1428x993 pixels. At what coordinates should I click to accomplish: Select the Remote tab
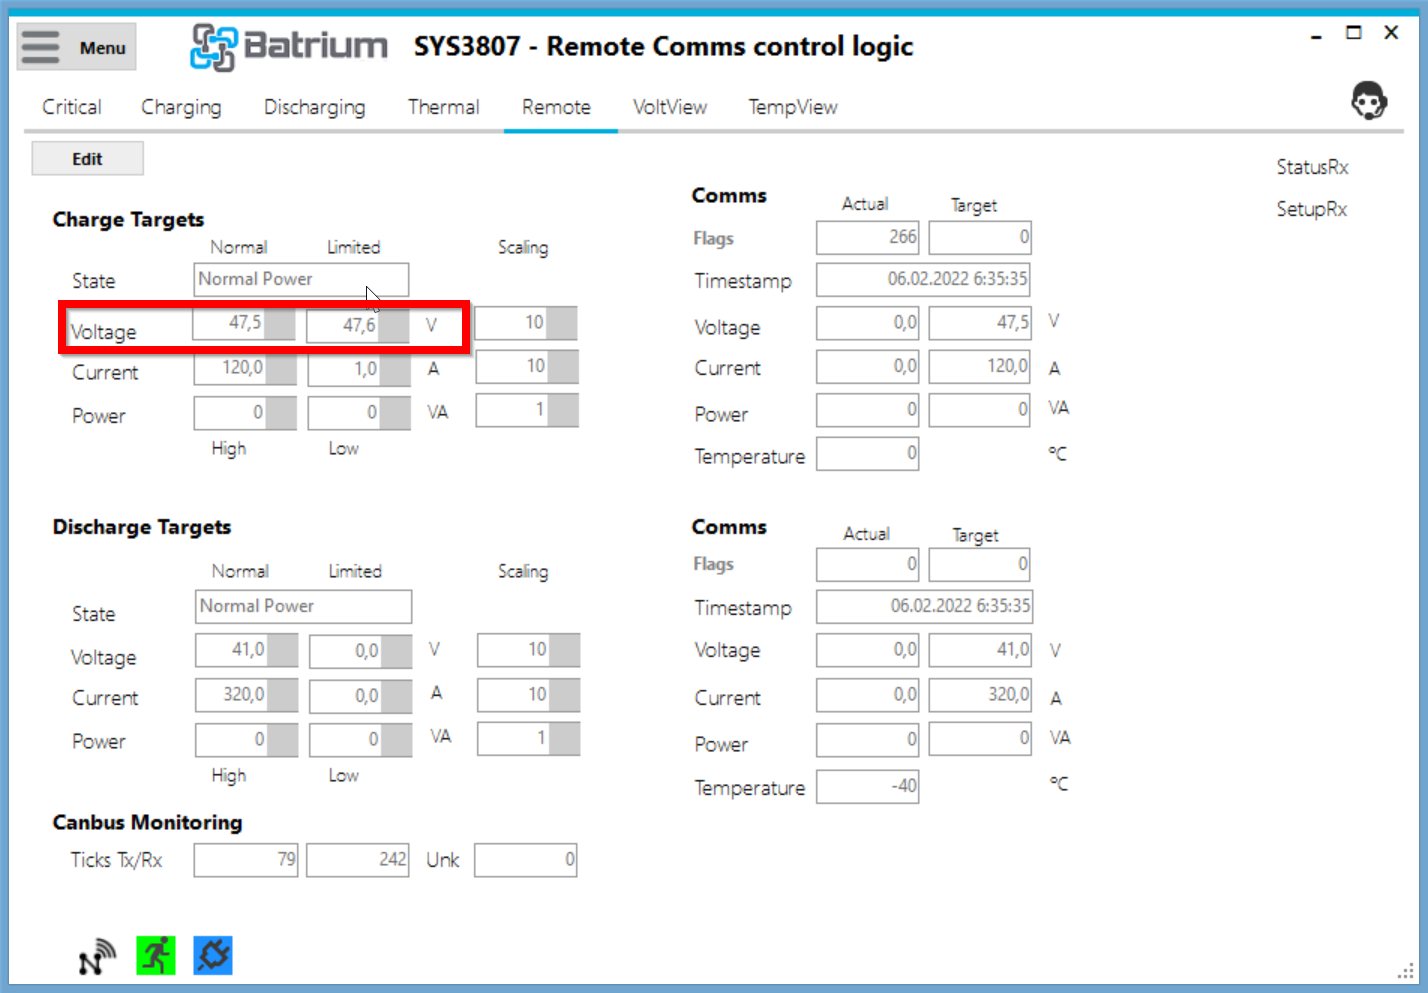(556, 107)
